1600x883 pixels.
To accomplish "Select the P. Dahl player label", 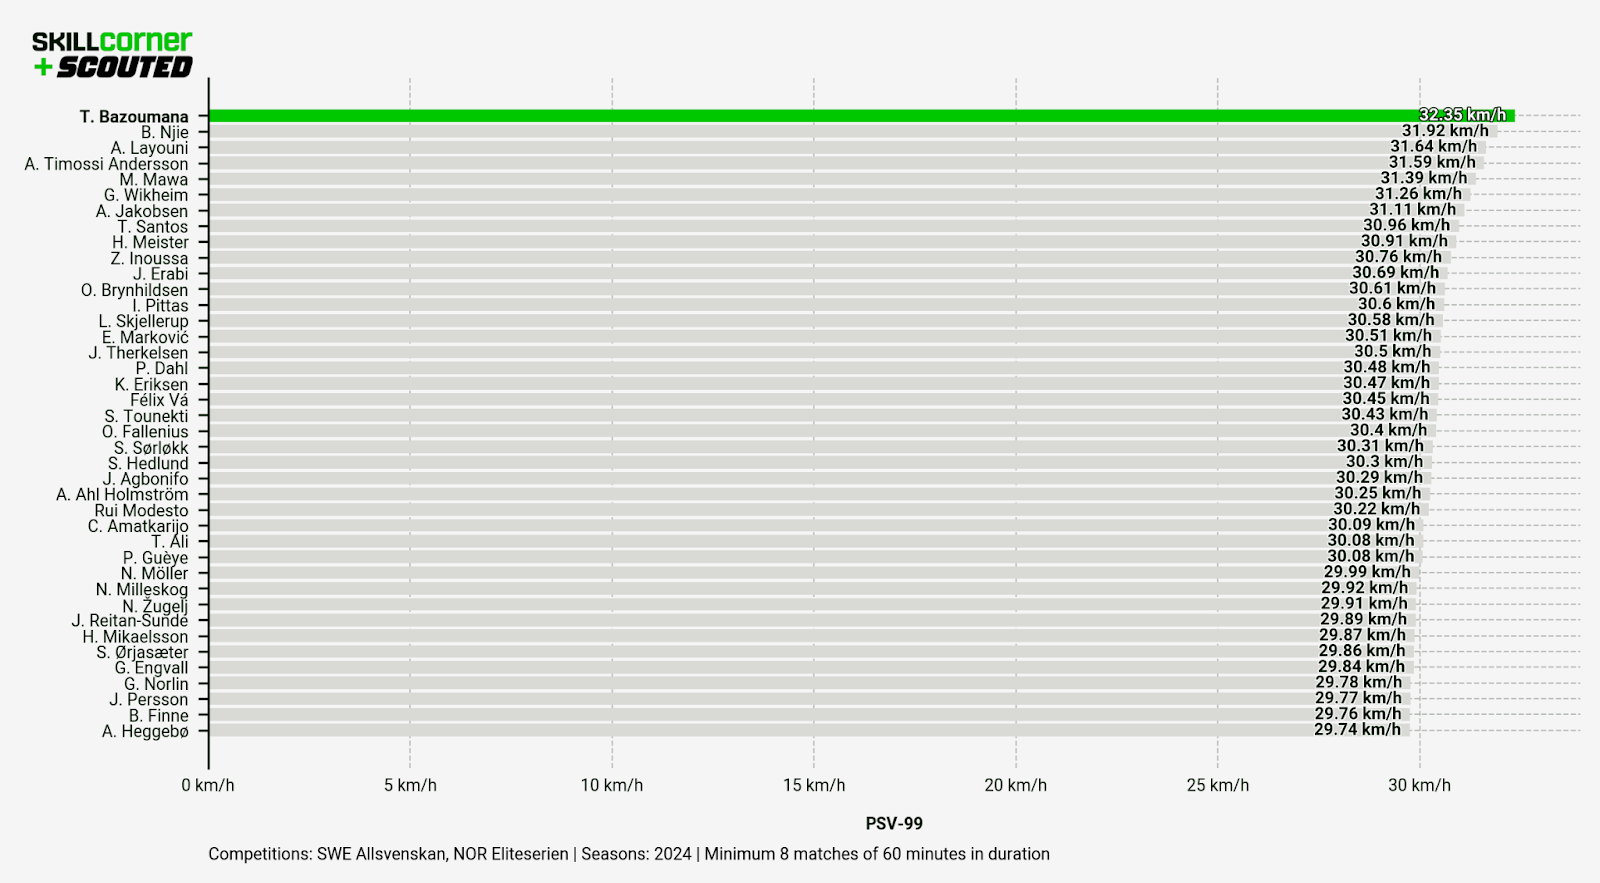I will [x=162, y=368].
